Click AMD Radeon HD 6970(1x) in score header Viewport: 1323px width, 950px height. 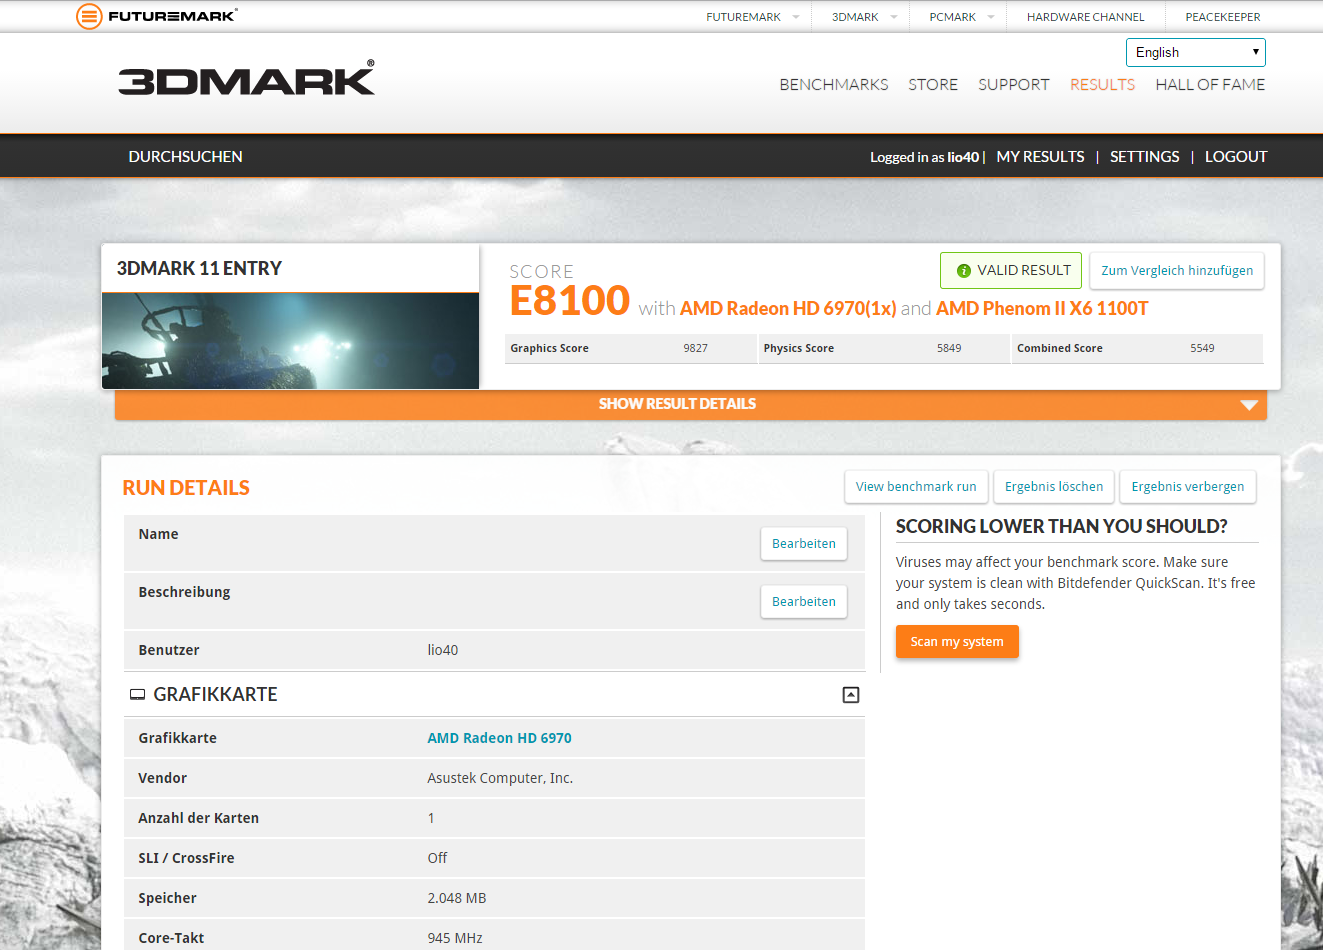click(788, 309)
